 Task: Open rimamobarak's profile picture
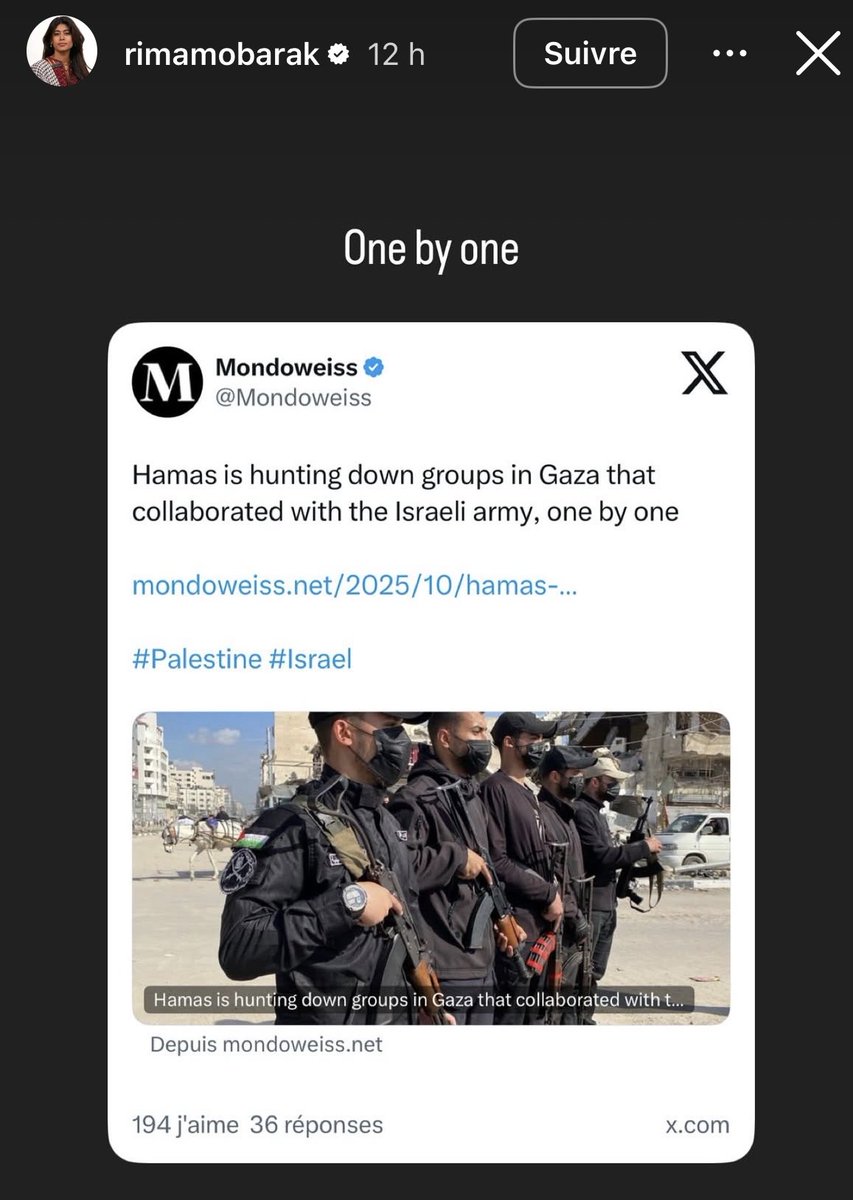coord(61,51)
